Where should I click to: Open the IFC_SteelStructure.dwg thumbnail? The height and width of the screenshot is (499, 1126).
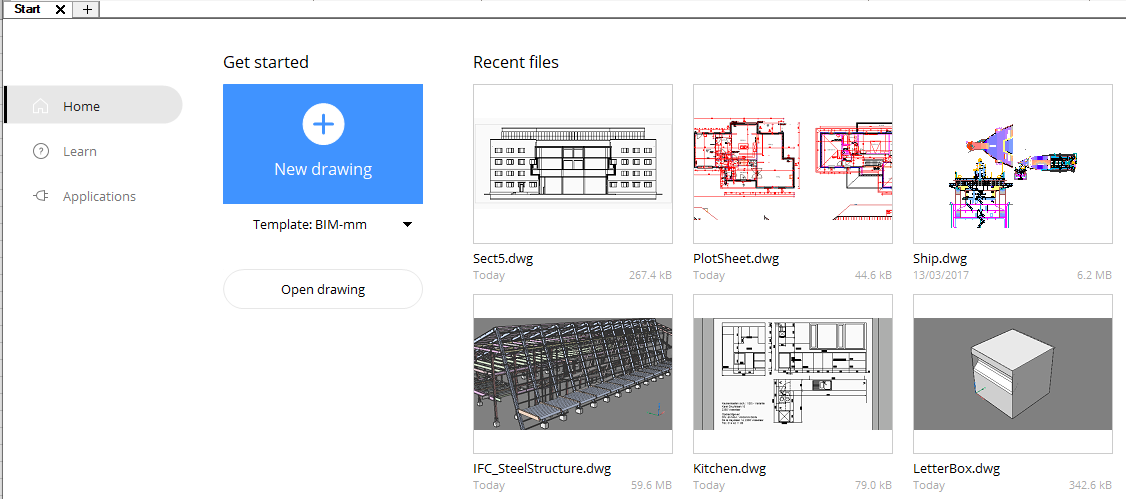coord(572,374)
